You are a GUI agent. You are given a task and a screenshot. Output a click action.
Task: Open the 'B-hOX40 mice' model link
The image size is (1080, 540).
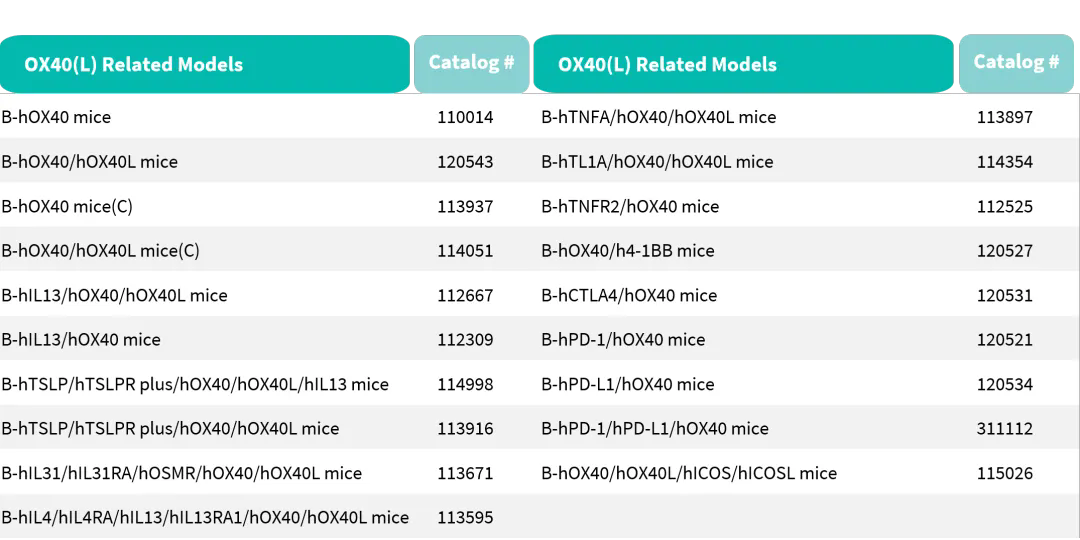click(x=57, y=117)
